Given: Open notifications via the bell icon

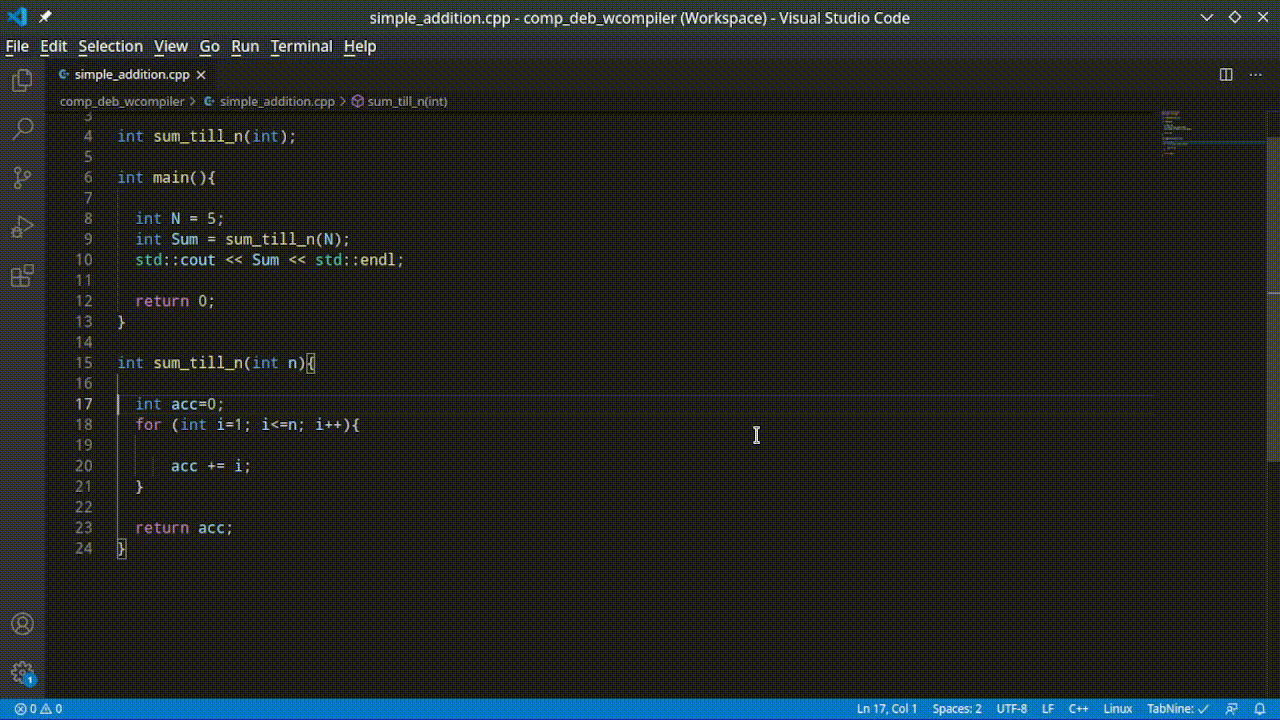Looking at the screenshot, I should pyautogui.click(x=1261, y=708).
